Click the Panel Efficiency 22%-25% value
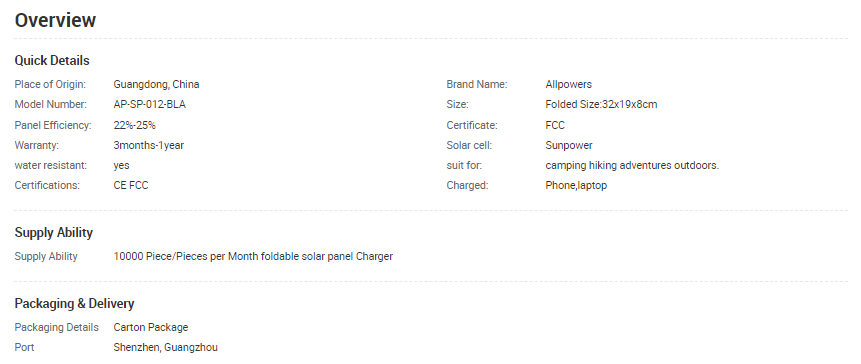The height and width of the screenshot is (364, 861). [135, 125]
